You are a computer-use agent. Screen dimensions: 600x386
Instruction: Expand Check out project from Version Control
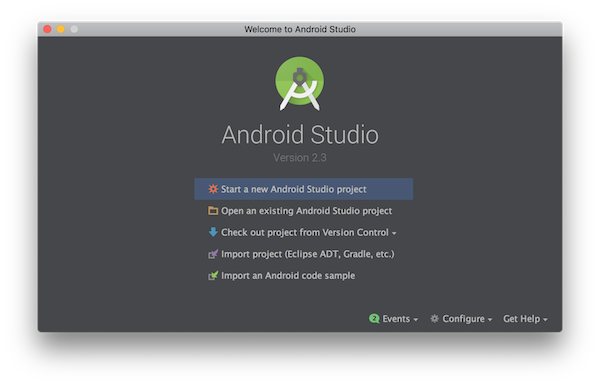pyautogui.click(x=303, y=232)
